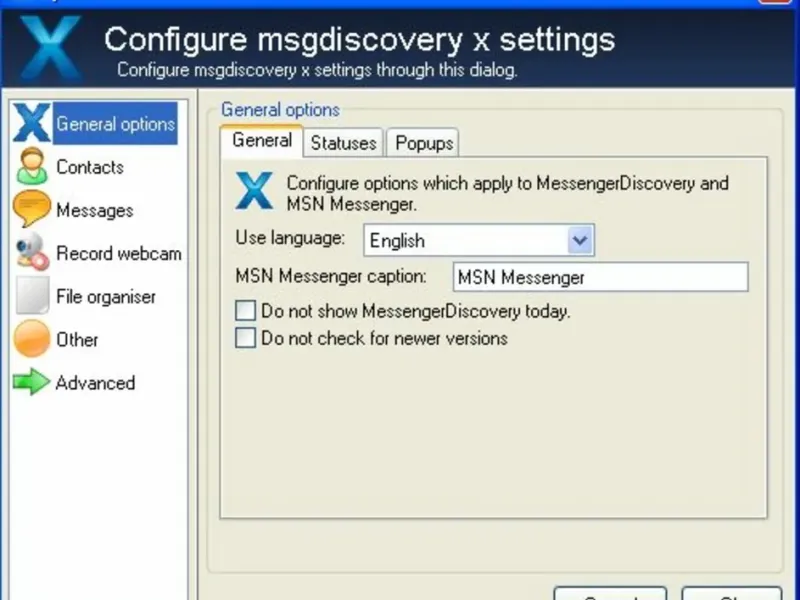Click the orange Other circle icon
Screen dimensions: 800x600
point(32,338)
